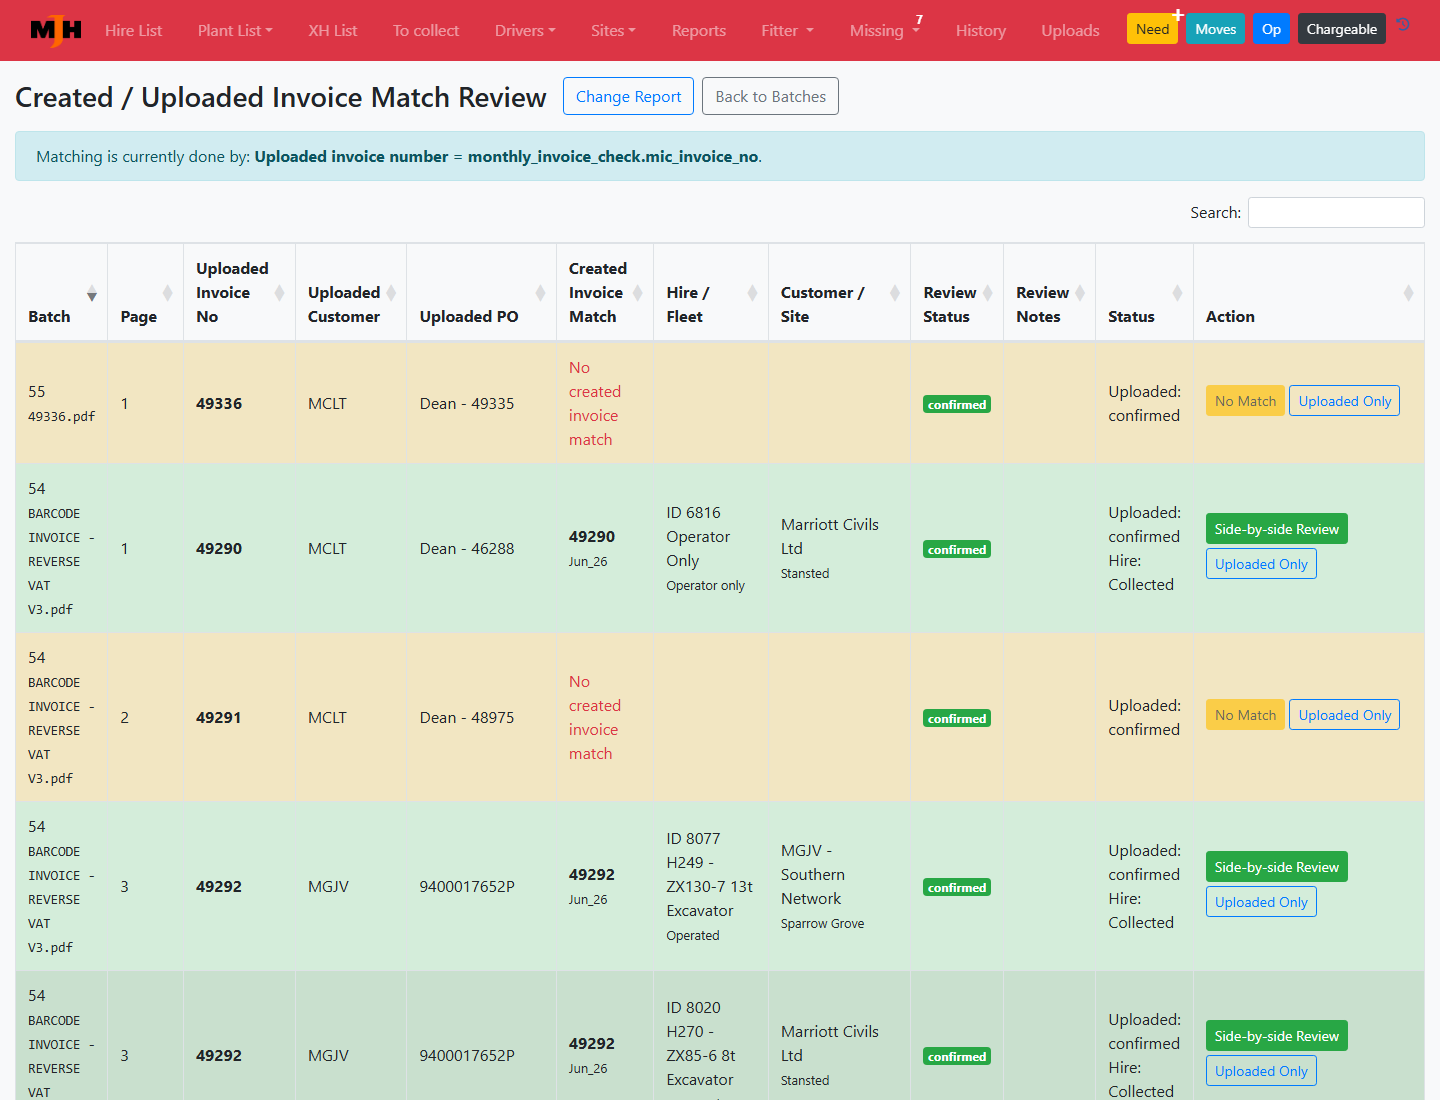Click the MJH logo in navbar
Image resolution: width=1440 pixels, height=1100 pixels.
coord(56,30)
